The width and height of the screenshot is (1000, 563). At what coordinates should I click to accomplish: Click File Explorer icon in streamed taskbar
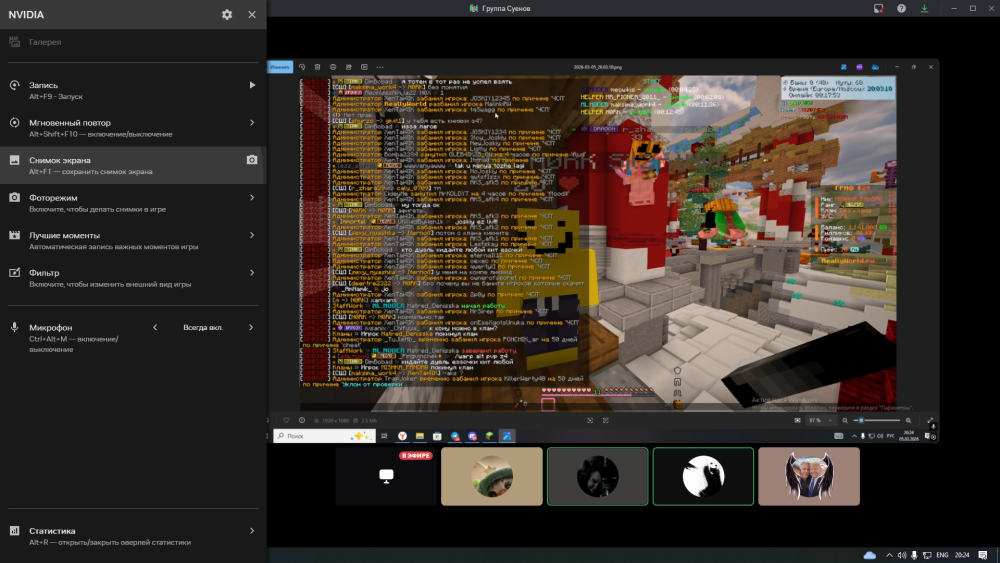pos(420,436)
